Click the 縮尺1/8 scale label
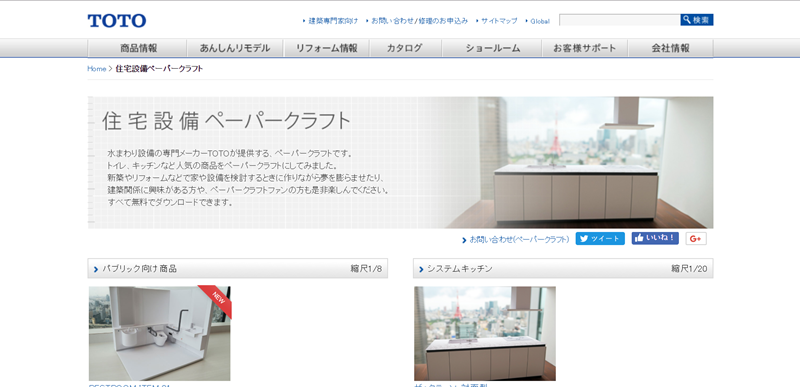The width and height of the screenshot is (800, 387). tap(366, 269)
